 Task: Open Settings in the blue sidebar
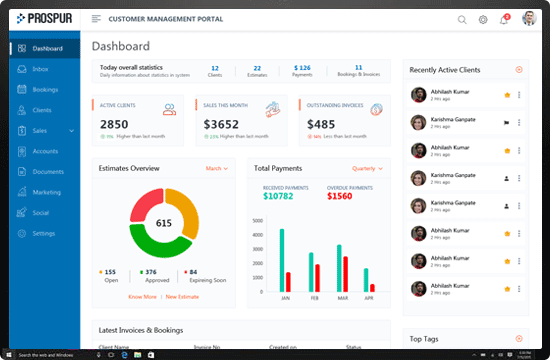point(45,233)
